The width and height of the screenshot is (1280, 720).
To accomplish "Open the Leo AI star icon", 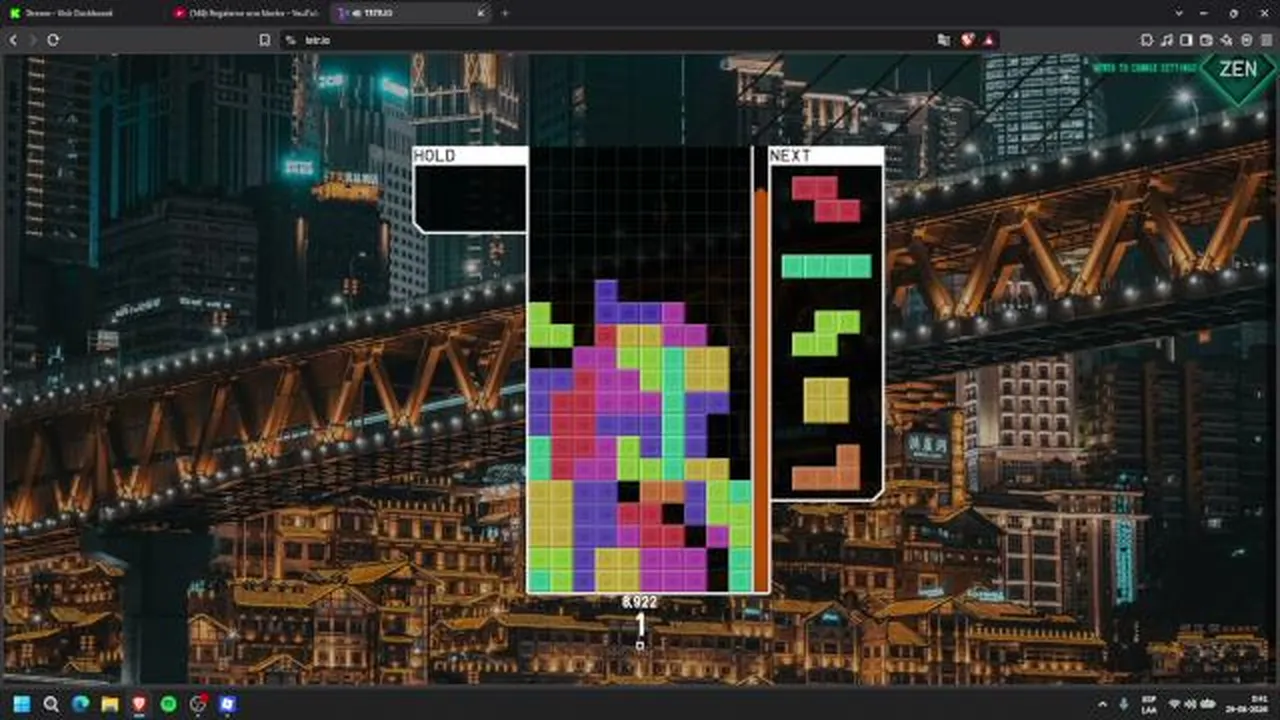I will click(1226, 40).
